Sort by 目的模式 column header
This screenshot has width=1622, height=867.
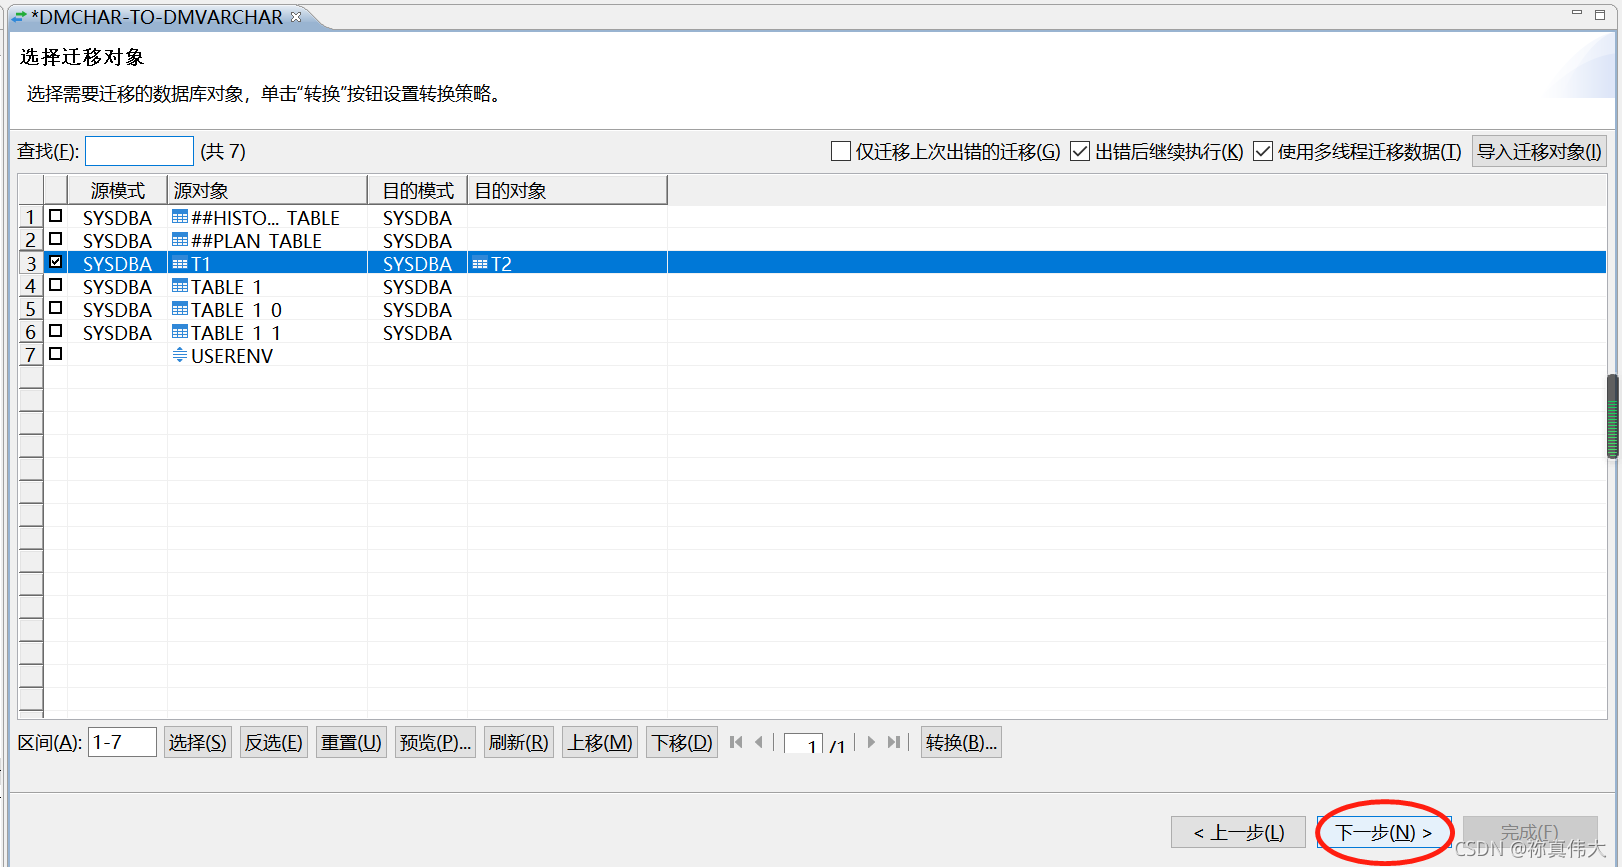417,190
